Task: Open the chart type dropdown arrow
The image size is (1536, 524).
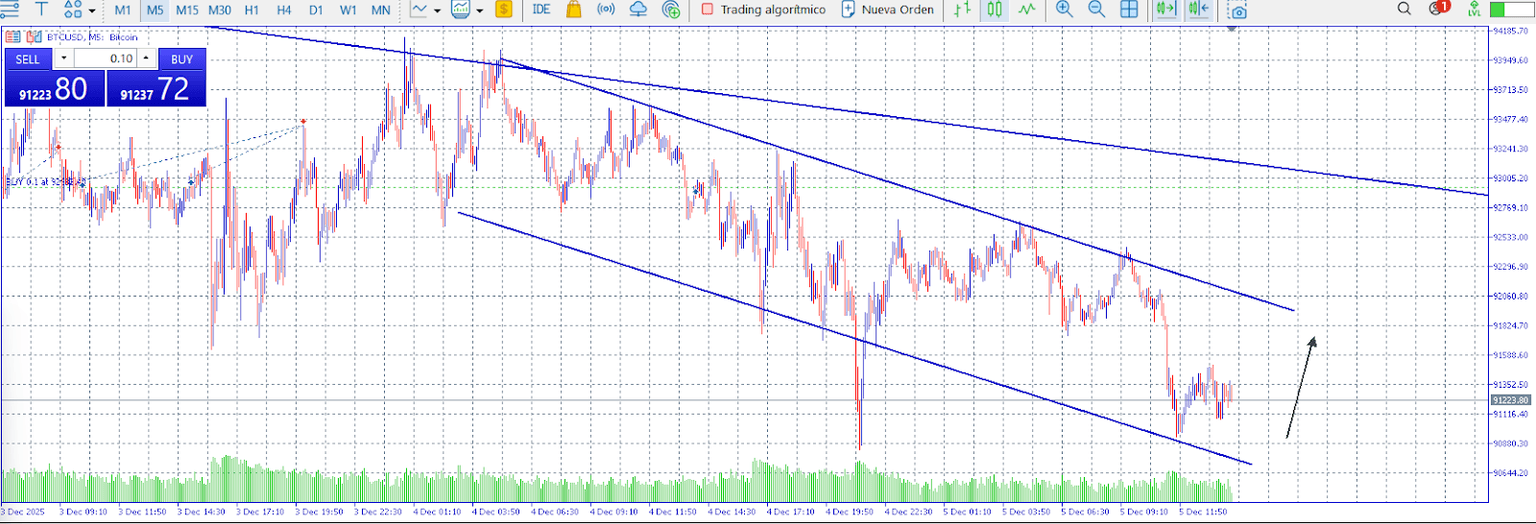Action: tap(437, 10)
